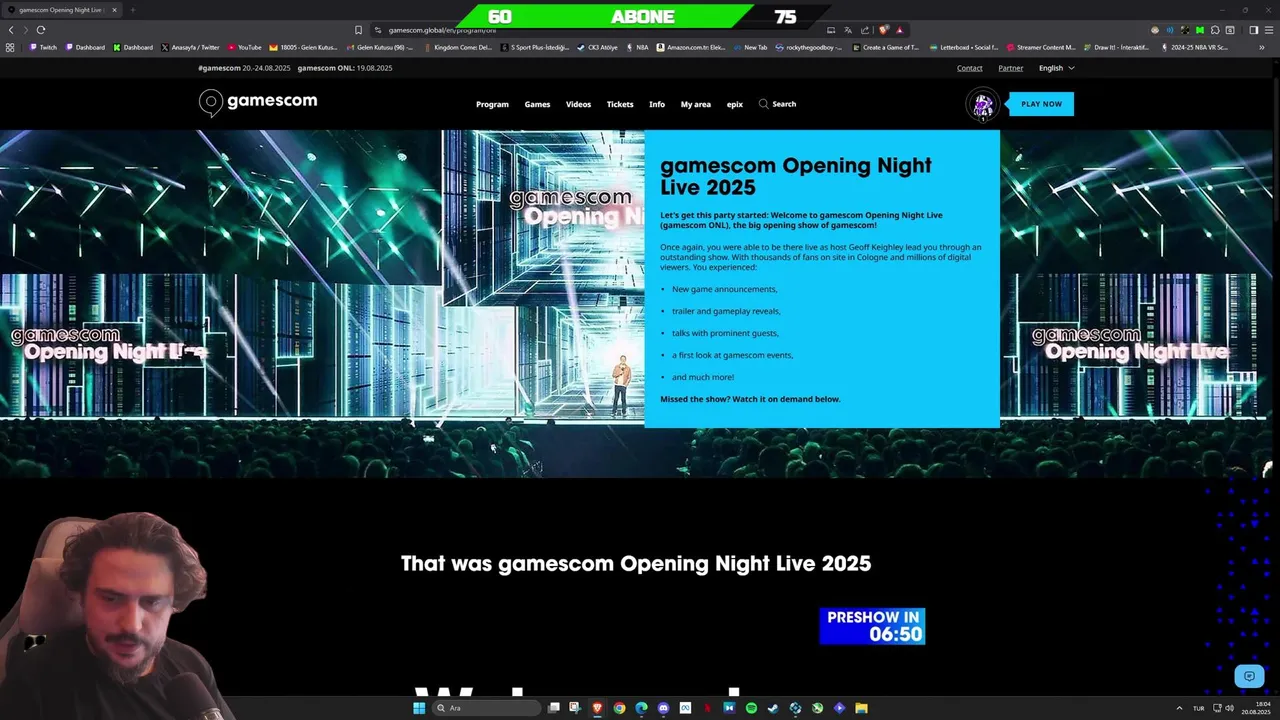
Task: Open the Games menu
Action: click(x=537, y=104)
